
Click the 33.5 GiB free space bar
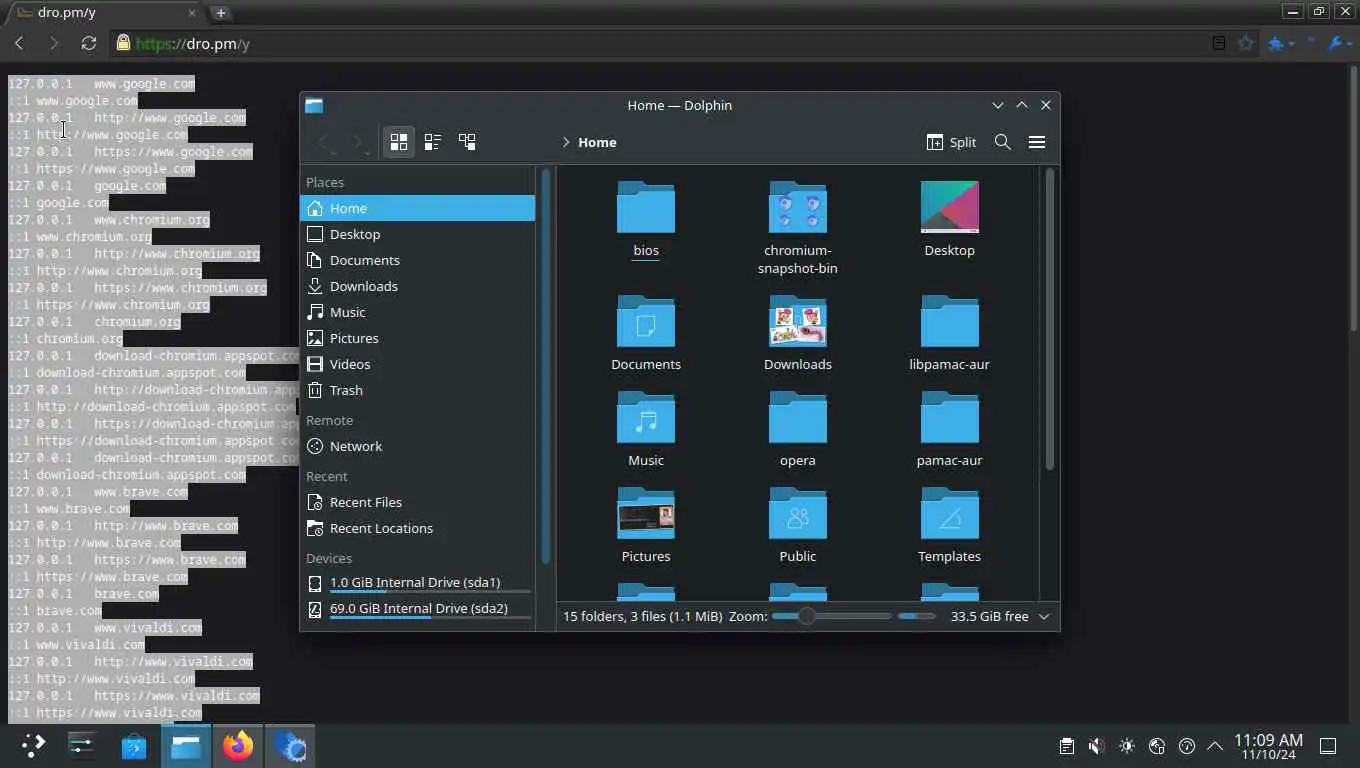(916, 616)
